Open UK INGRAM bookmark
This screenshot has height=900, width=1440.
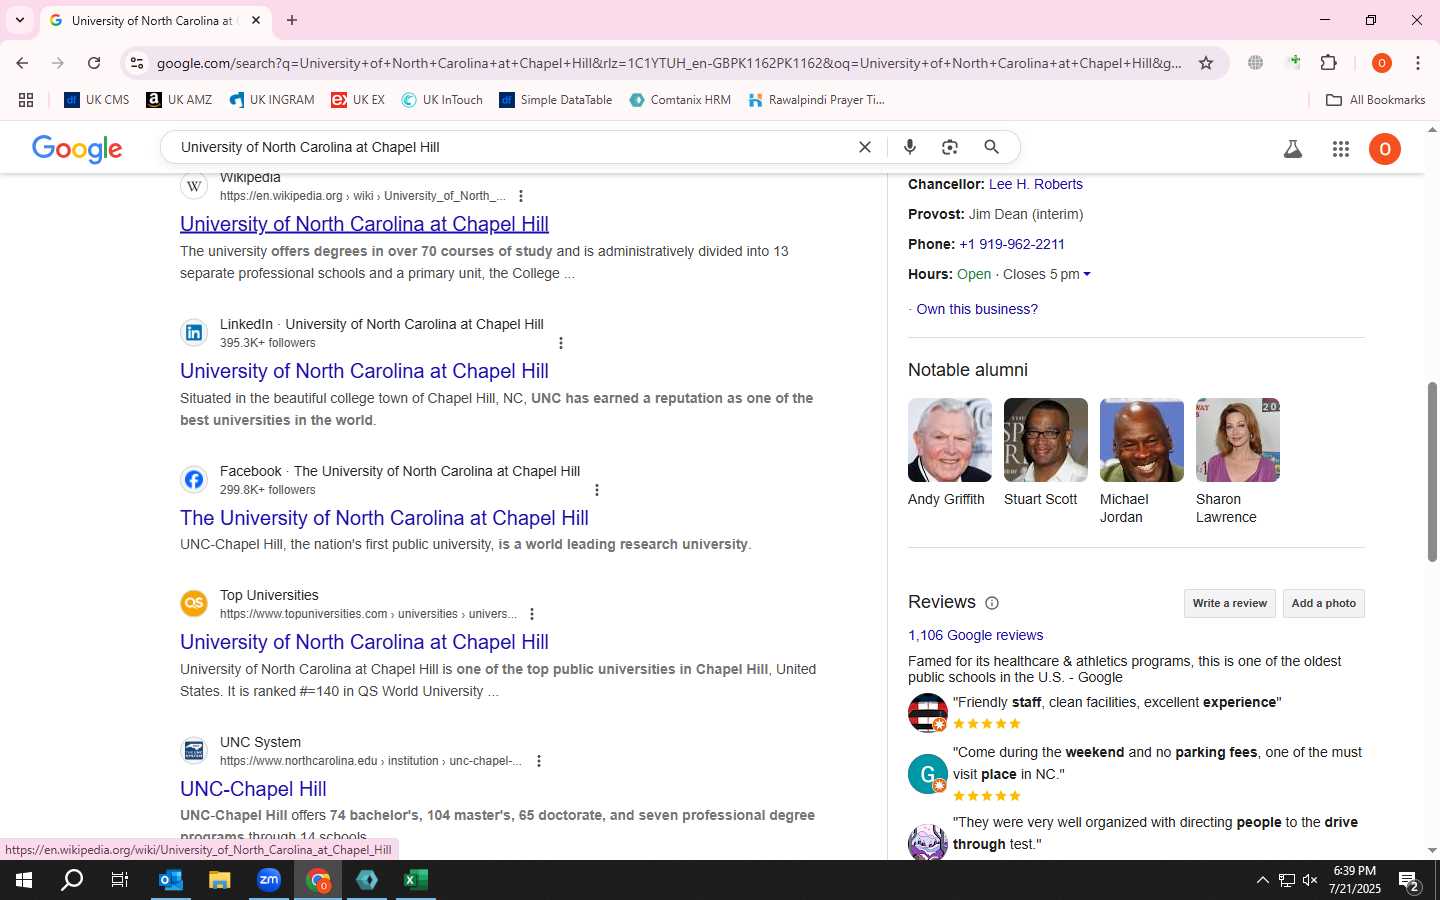(x=272, y=100)
